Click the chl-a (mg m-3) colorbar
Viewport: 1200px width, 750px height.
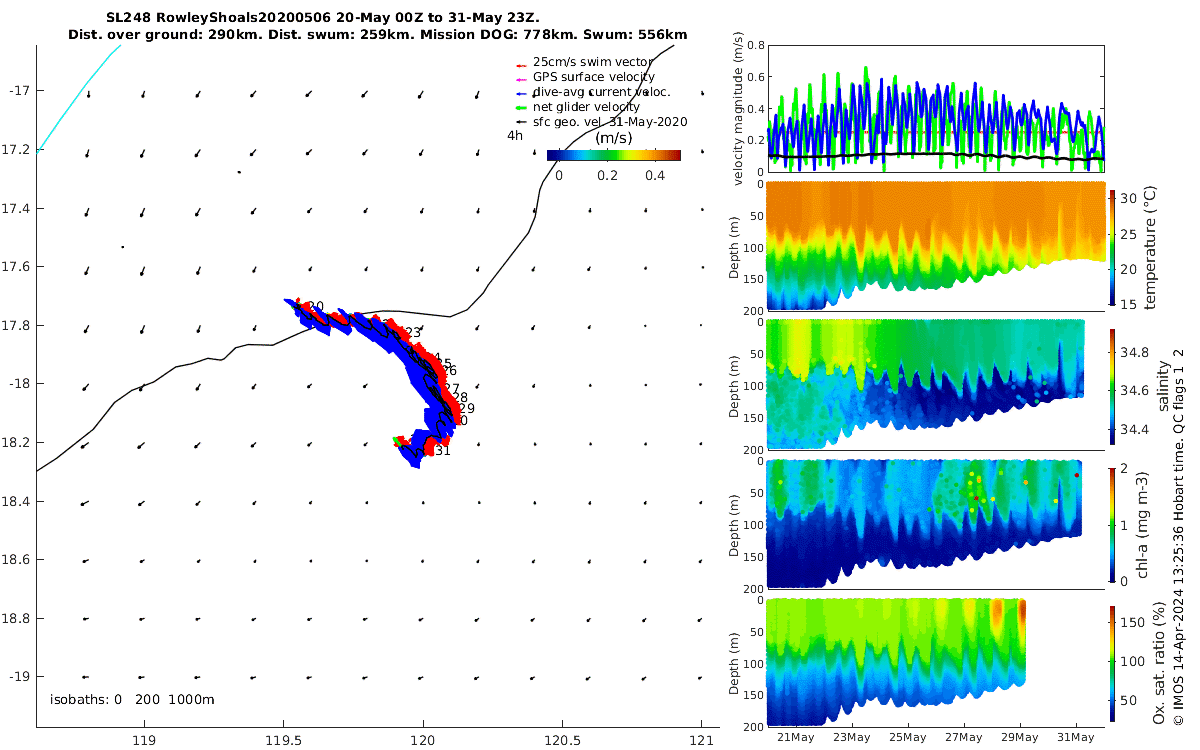(x=1115, y=524)
